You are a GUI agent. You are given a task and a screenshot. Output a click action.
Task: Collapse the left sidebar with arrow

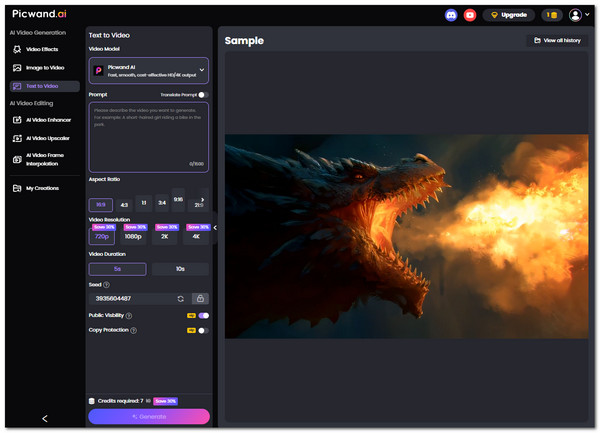(x=44, y=418)
